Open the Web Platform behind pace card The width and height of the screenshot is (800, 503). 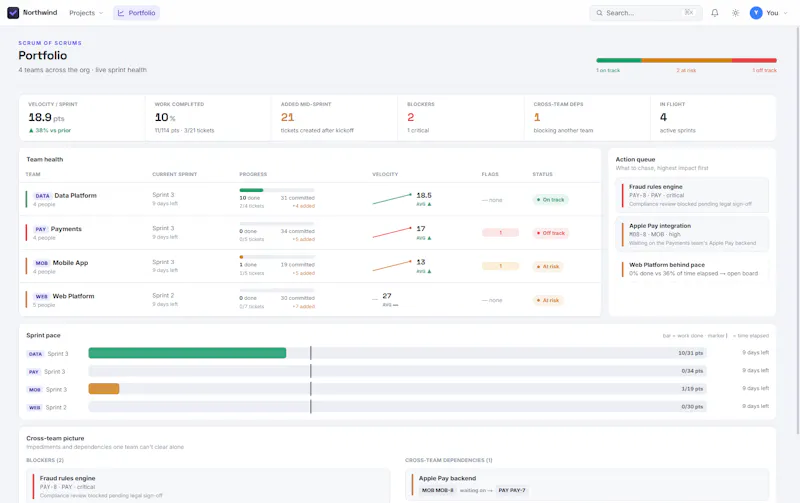(692, 269)
